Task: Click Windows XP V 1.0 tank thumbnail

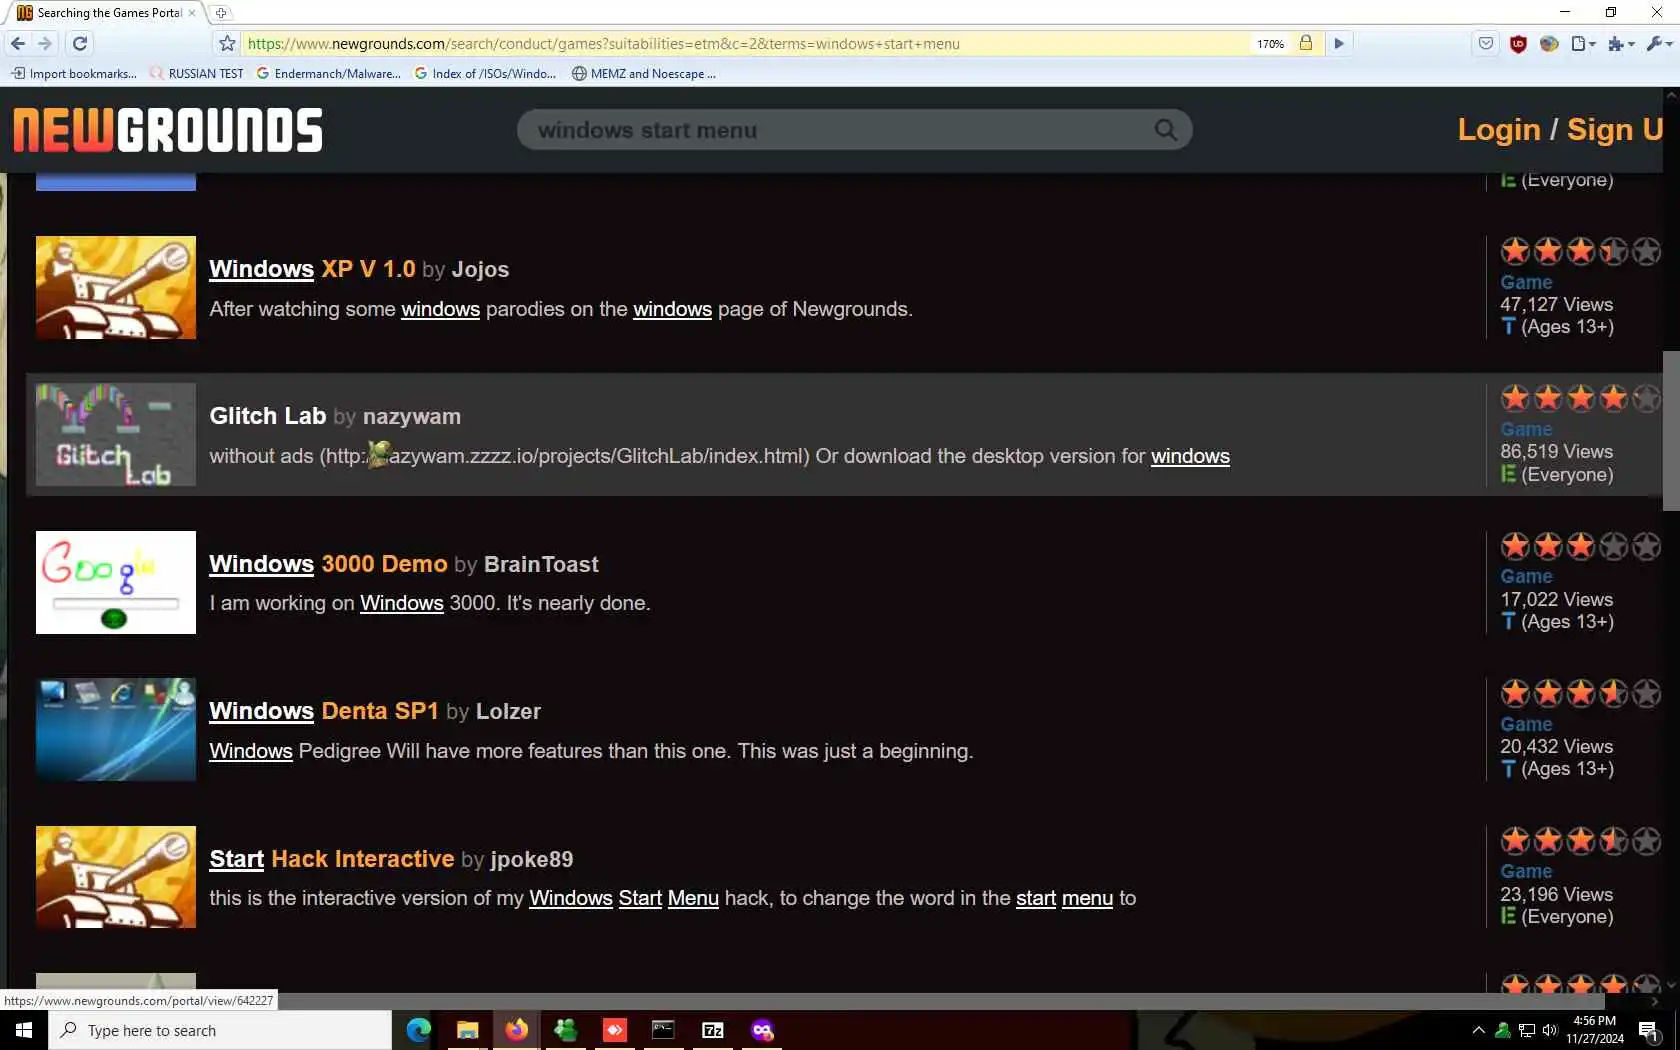Action: pyautogui.click(x=116, y=288)
